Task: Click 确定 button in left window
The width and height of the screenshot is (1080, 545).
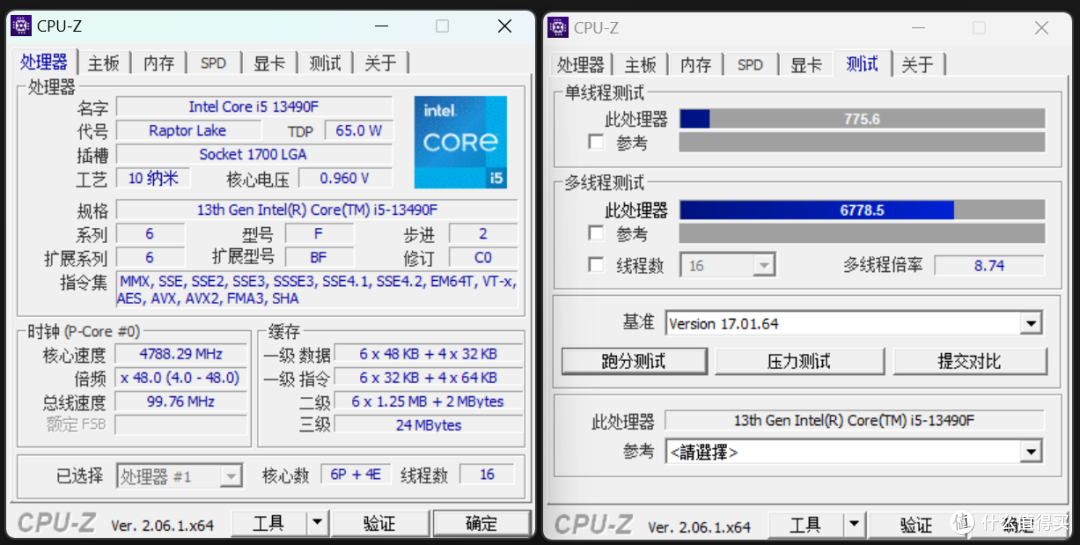Action: coord(481,524)
